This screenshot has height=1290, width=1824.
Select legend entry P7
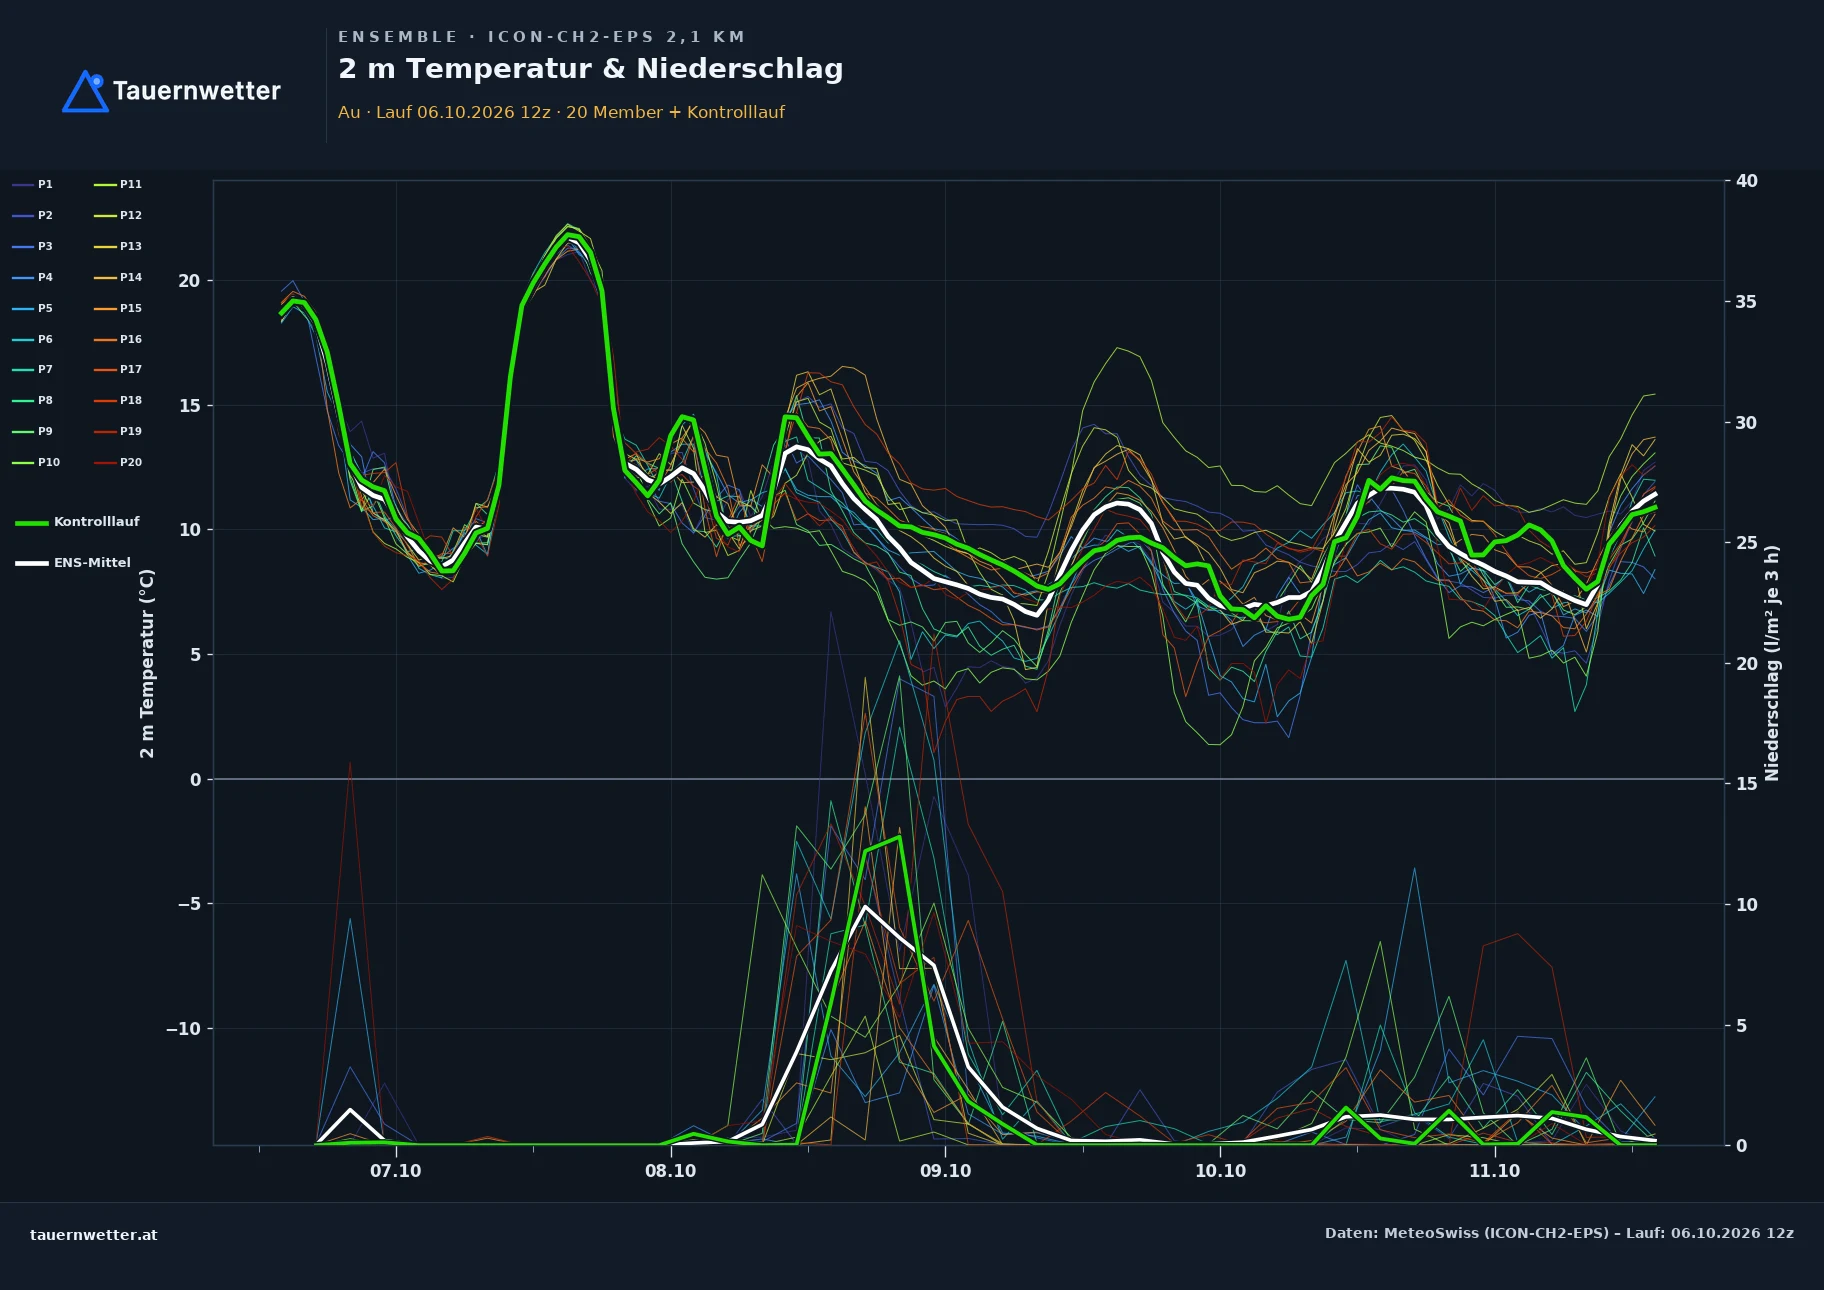33,370
